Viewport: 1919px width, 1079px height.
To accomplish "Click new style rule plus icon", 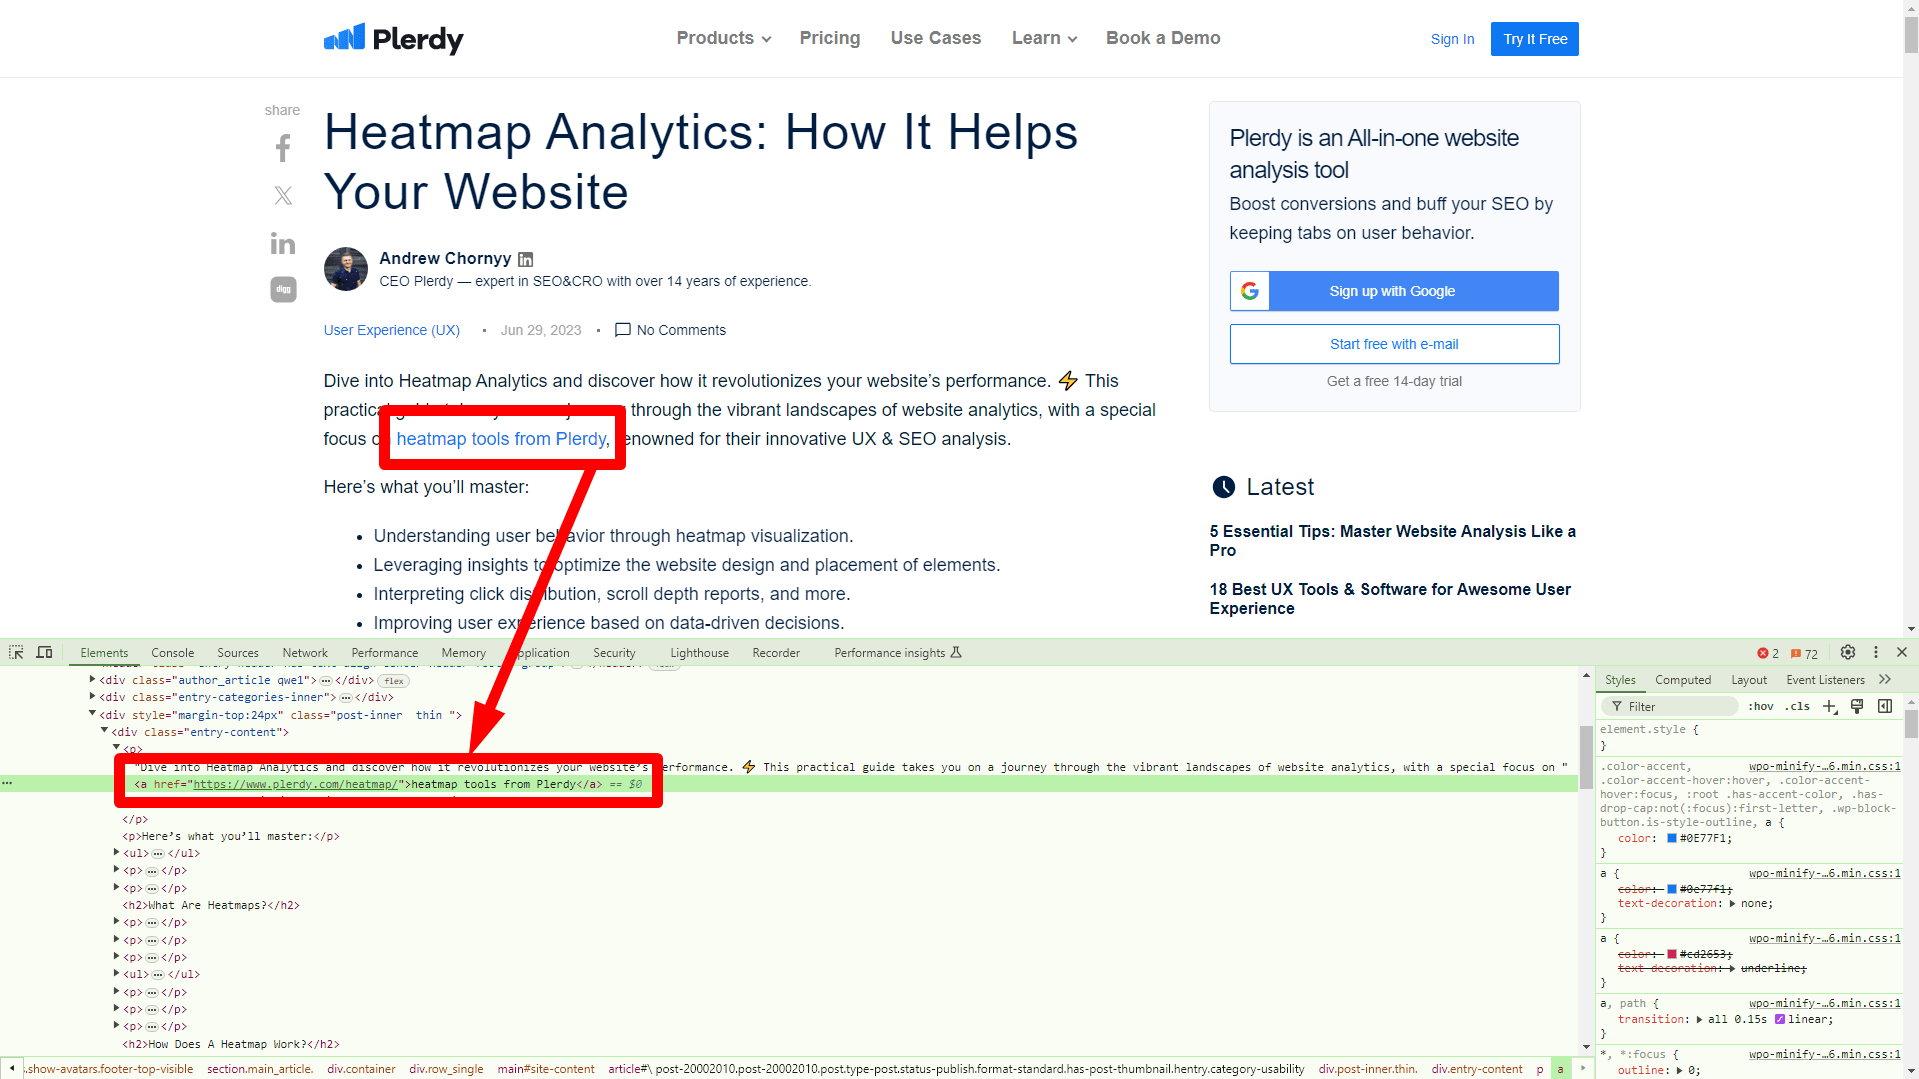I will tap(1830, 706).
